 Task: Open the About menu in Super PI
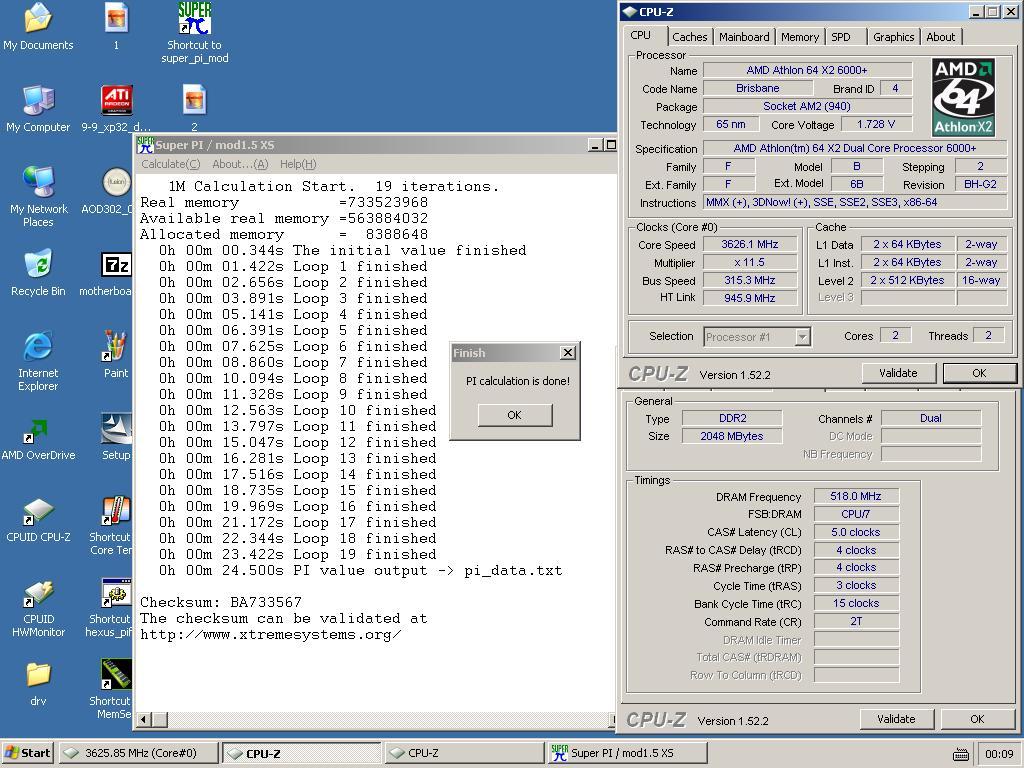click(240, 164)
